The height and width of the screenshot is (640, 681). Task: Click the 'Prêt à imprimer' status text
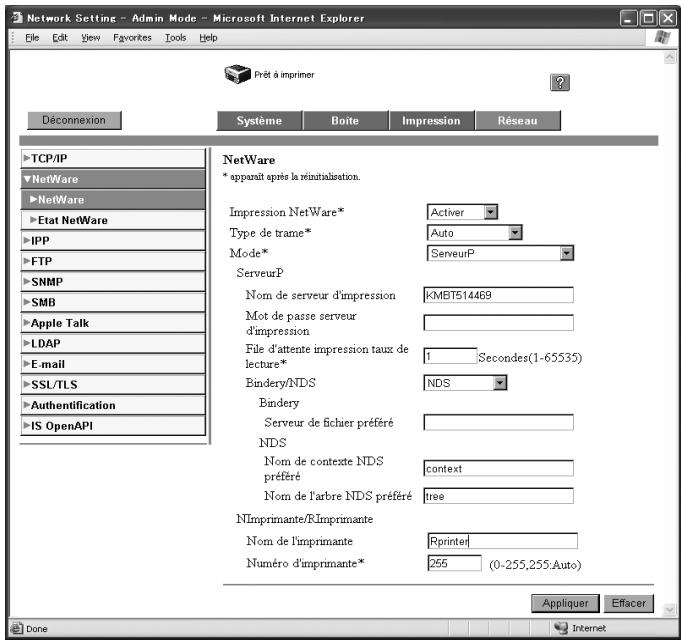click(x=284, y=75)
